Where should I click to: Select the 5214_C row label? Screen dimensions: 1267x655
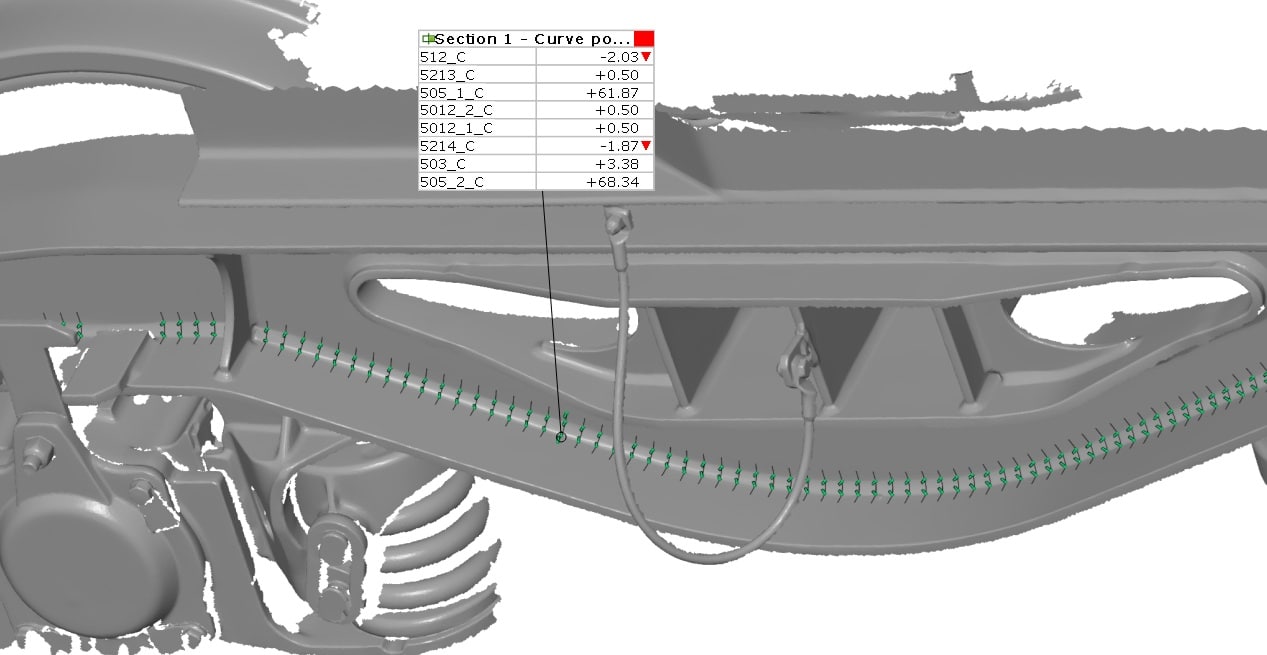(x=447, y=146)
